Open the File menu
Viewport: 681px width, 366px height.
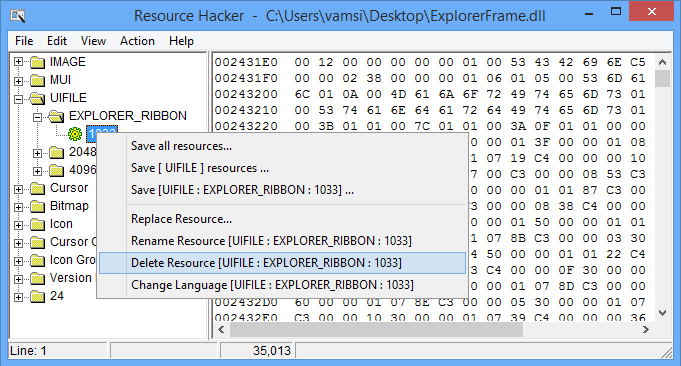coord(24,41)
